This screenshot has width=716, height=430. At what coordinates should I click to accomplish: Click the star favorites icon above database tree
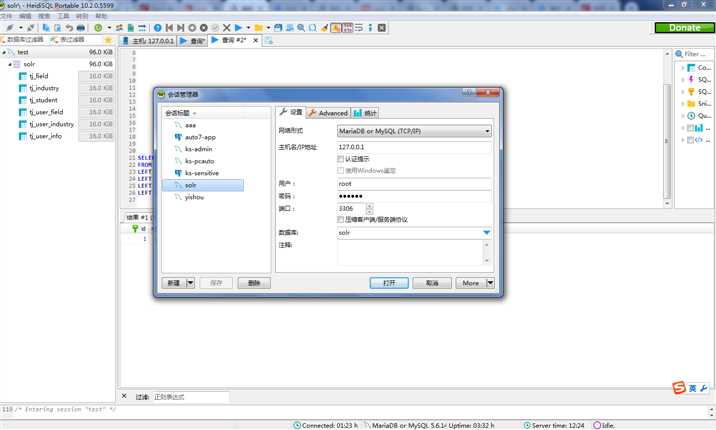108,40
